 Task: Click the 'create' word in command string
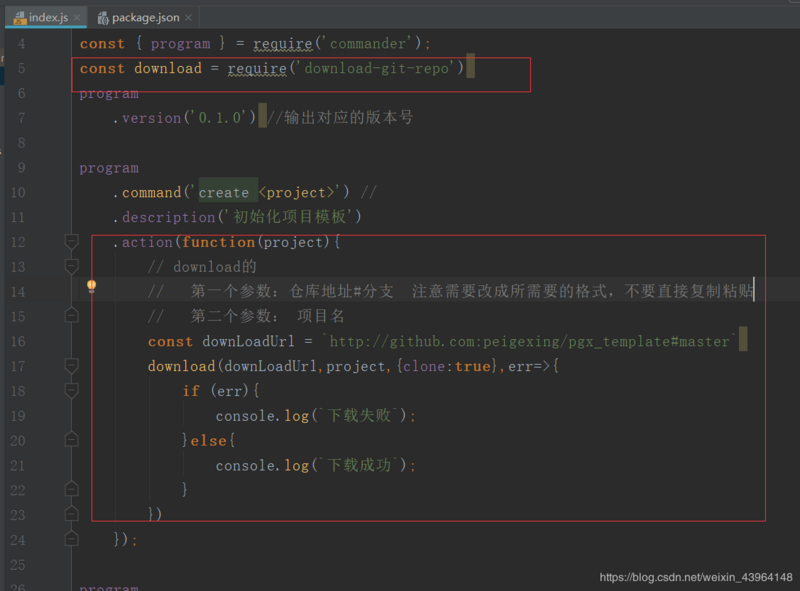pyautogui.click(x=223, y=192)
